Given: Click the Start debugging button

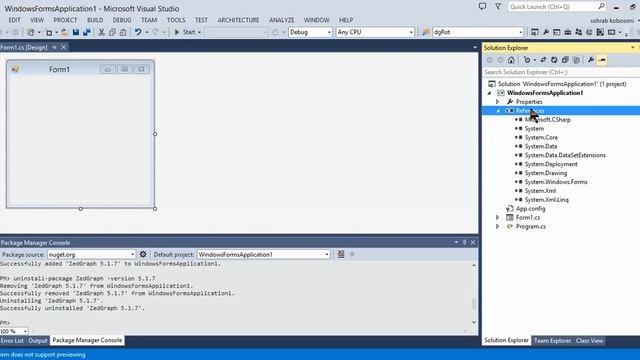Looking at the screenshot, I should 184,32.
